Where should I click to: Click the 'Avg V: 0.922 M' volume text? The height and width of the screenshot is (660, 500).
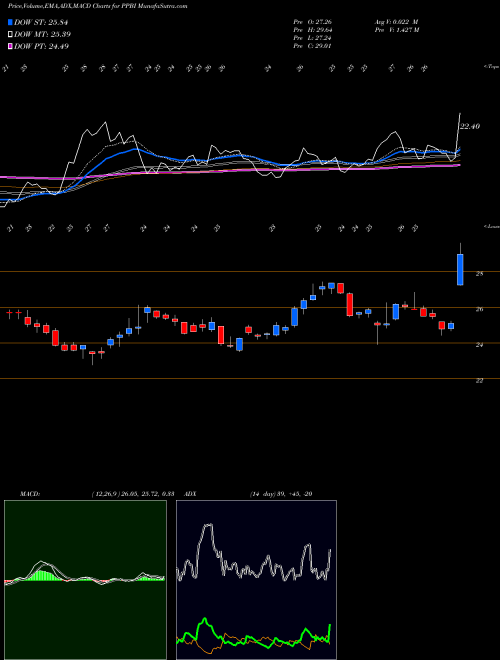coord(397,22)
